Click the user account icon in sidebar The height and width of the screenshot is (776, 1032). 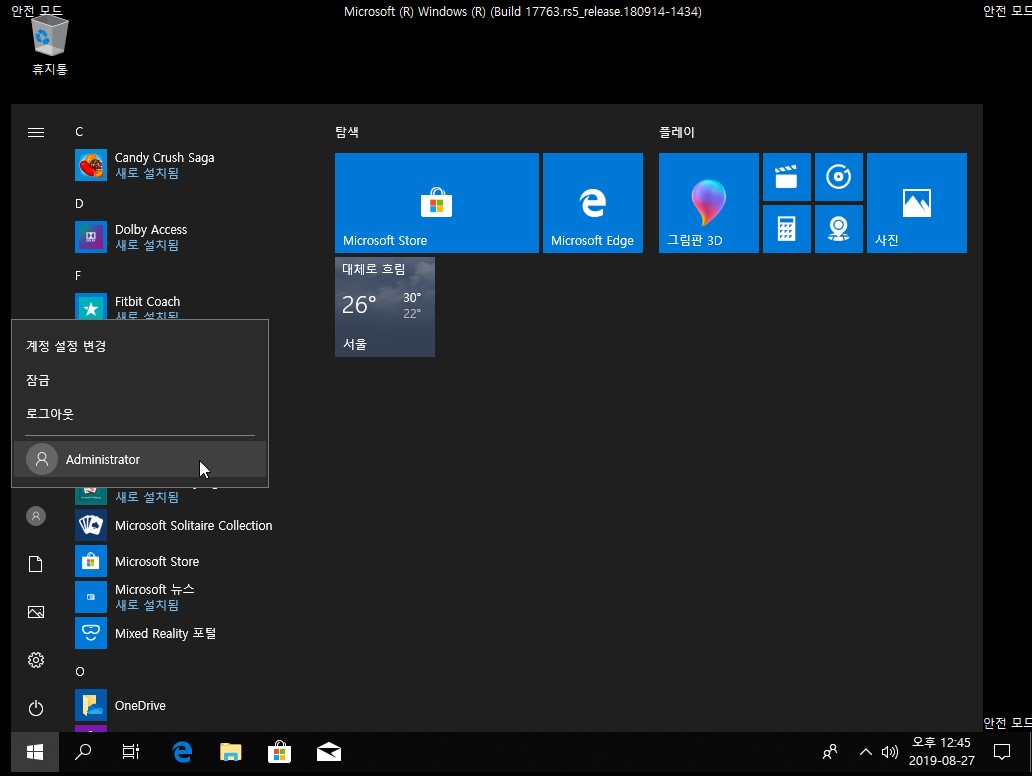click(36, 516)
